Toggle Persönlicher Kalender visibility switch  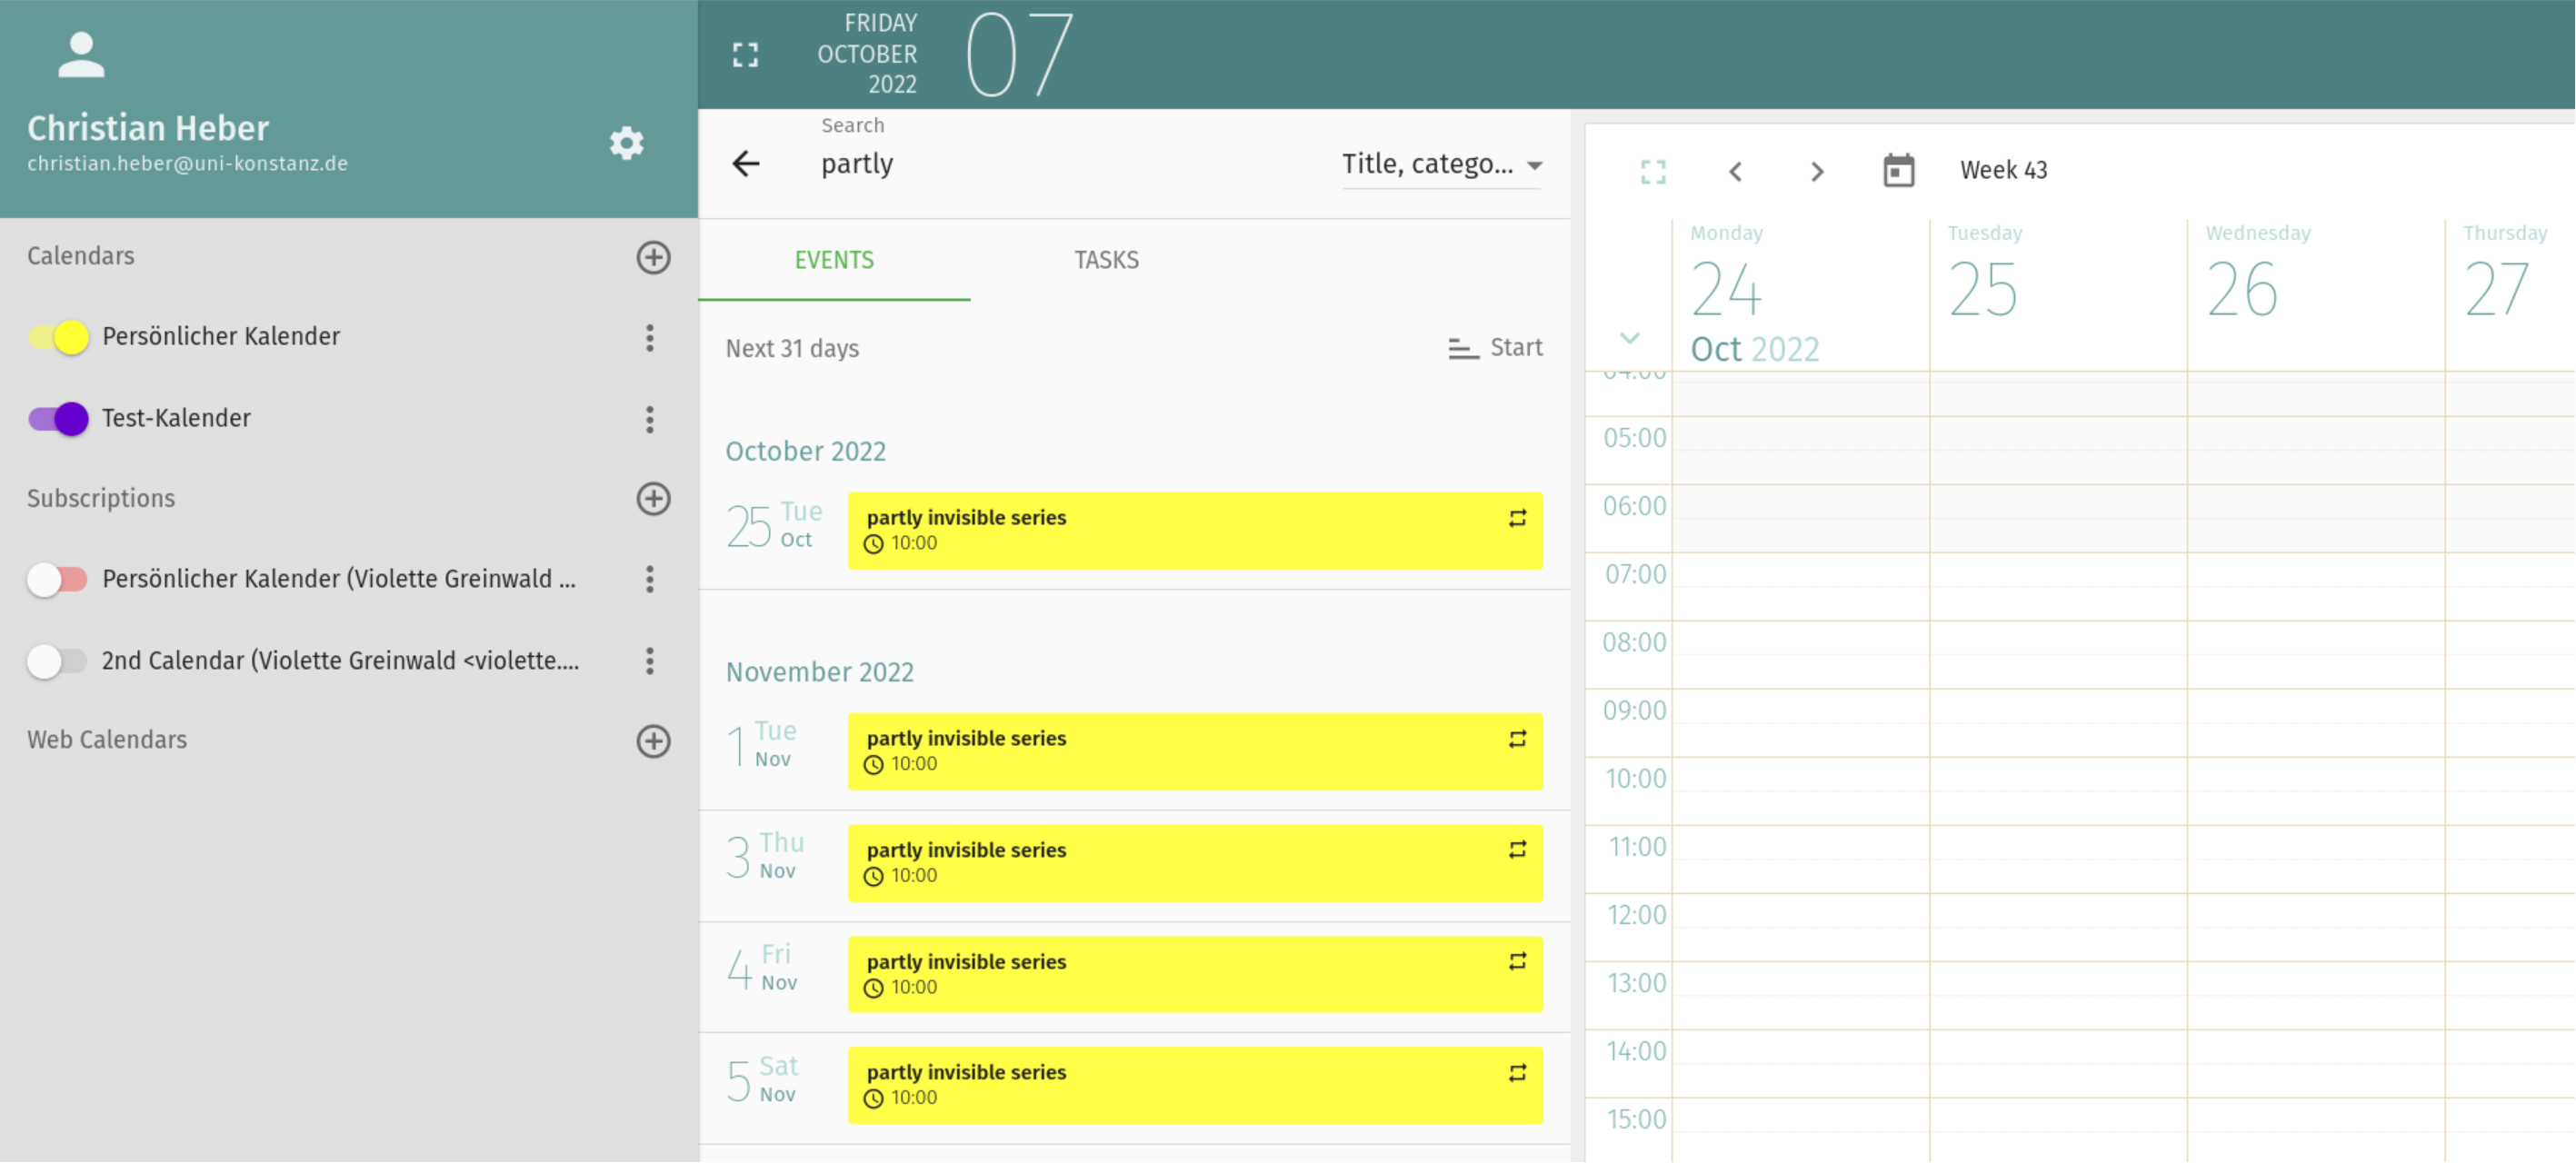pos(58,337)
